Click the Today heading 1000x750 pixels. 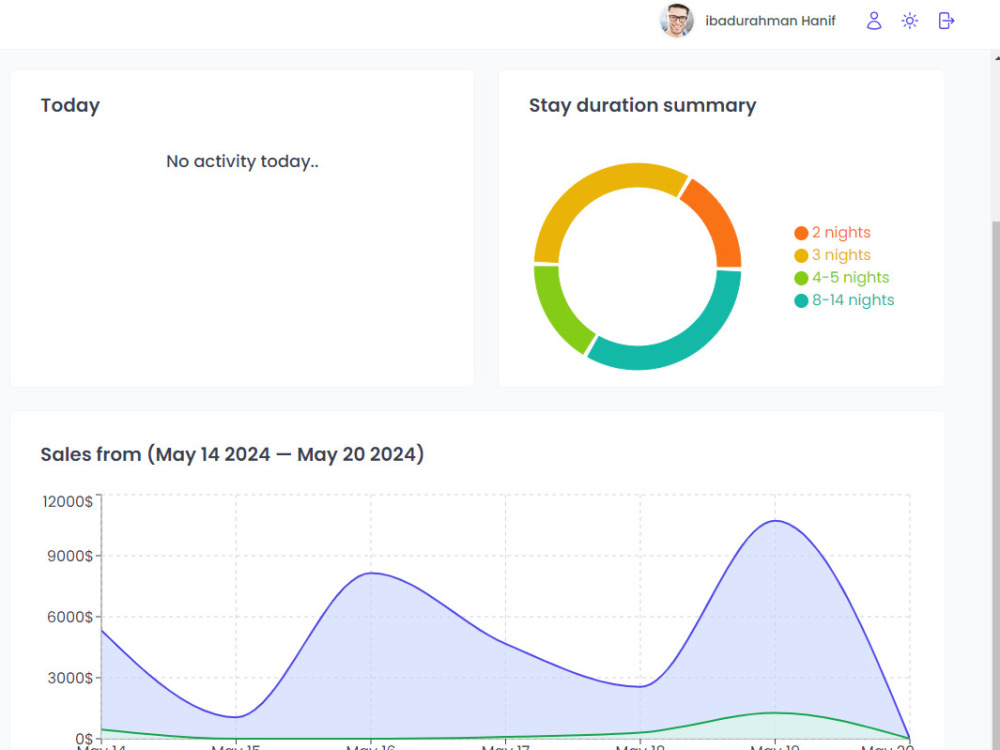[70, 105]
